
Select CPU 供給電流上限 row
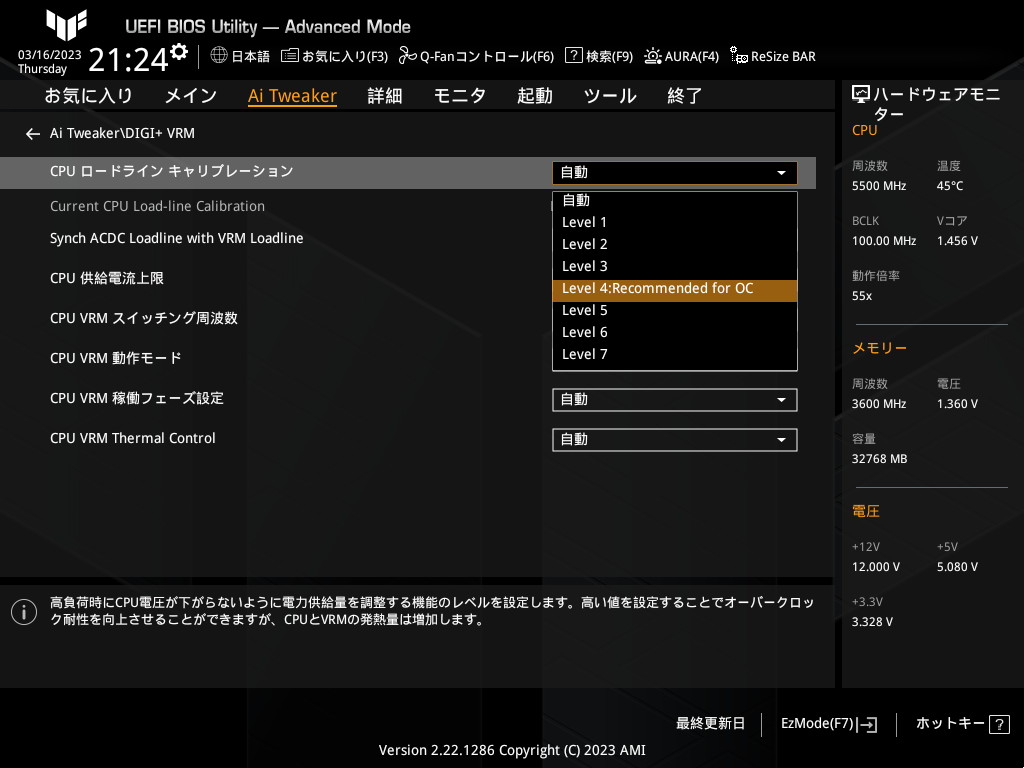106,278
